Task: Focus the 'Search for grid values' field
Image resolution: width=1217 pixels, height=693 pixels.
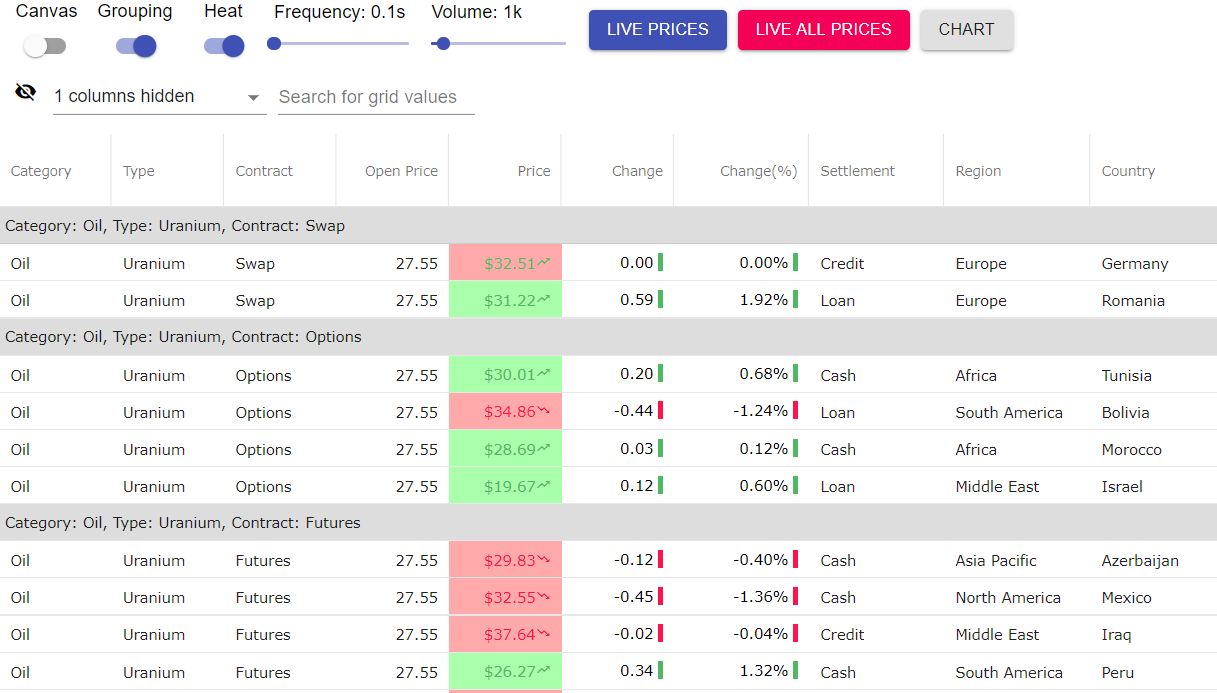Action: (x=376, y=97)
